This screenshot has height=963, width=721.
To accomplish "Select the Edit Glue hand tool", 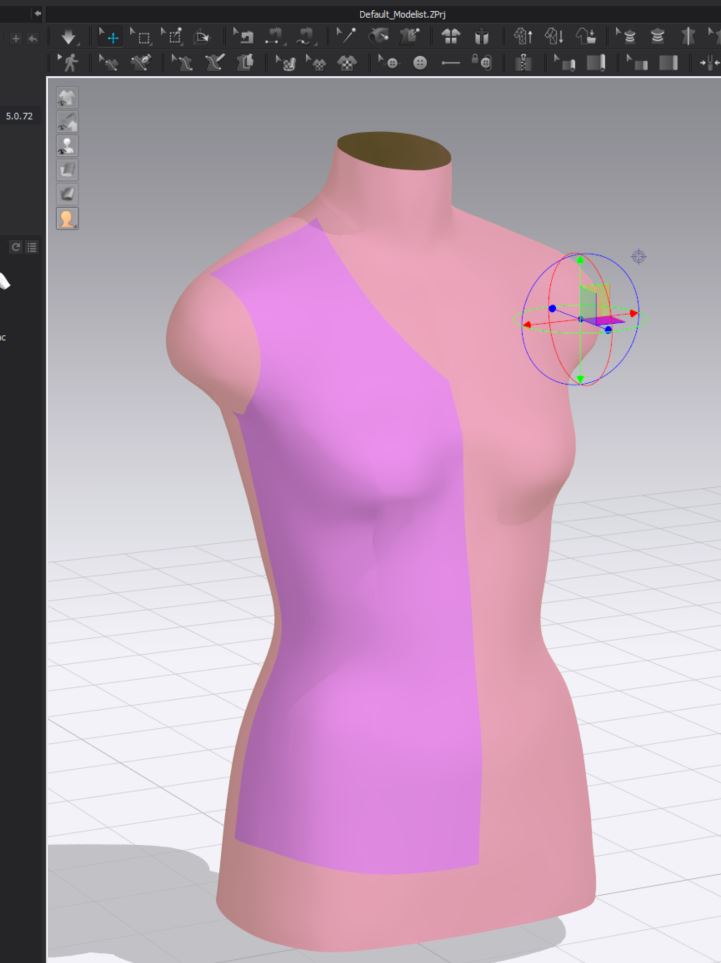I will coord(286,62).
